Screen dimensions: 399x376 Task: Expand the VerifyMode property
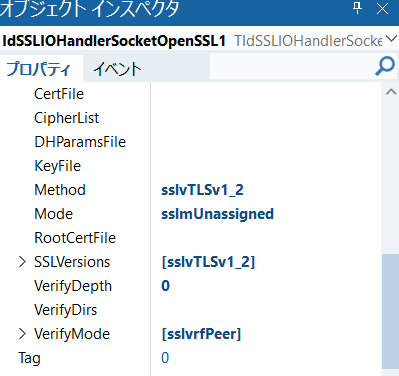[22, 334]
